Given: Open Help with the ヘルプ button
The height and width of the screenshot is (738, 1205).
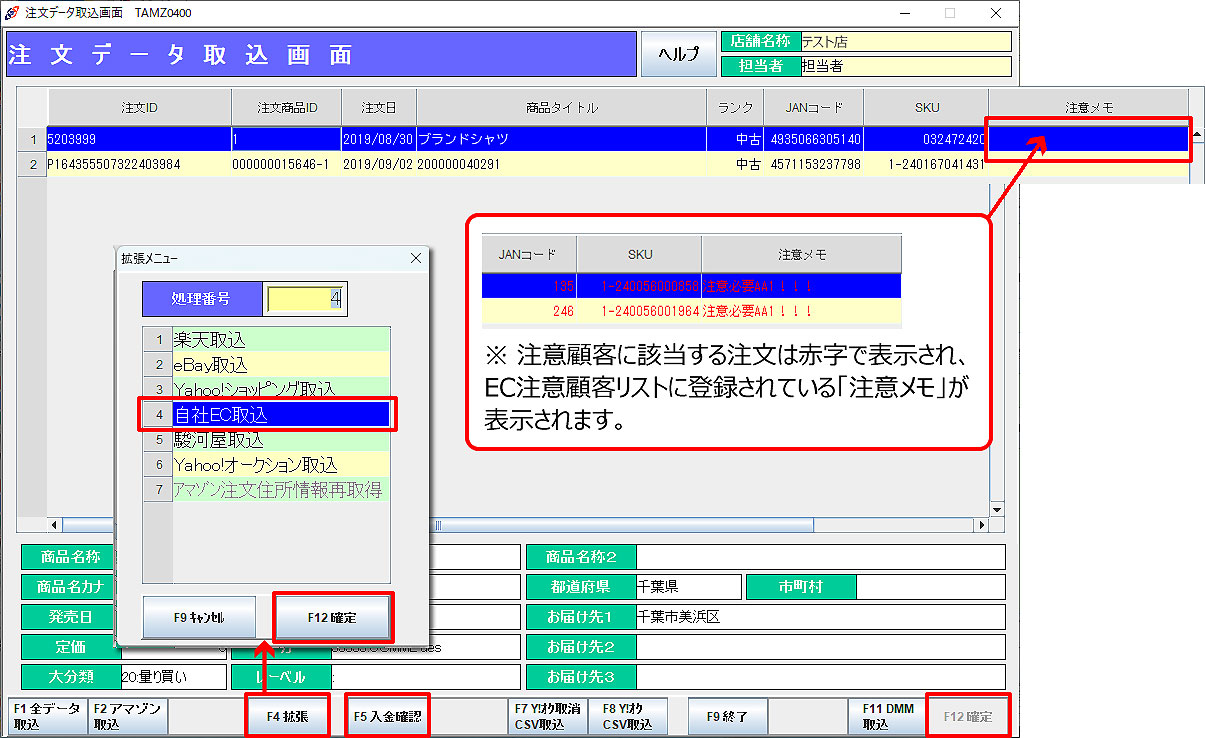Looking at the screenshot, I should (x=678, y=54).
